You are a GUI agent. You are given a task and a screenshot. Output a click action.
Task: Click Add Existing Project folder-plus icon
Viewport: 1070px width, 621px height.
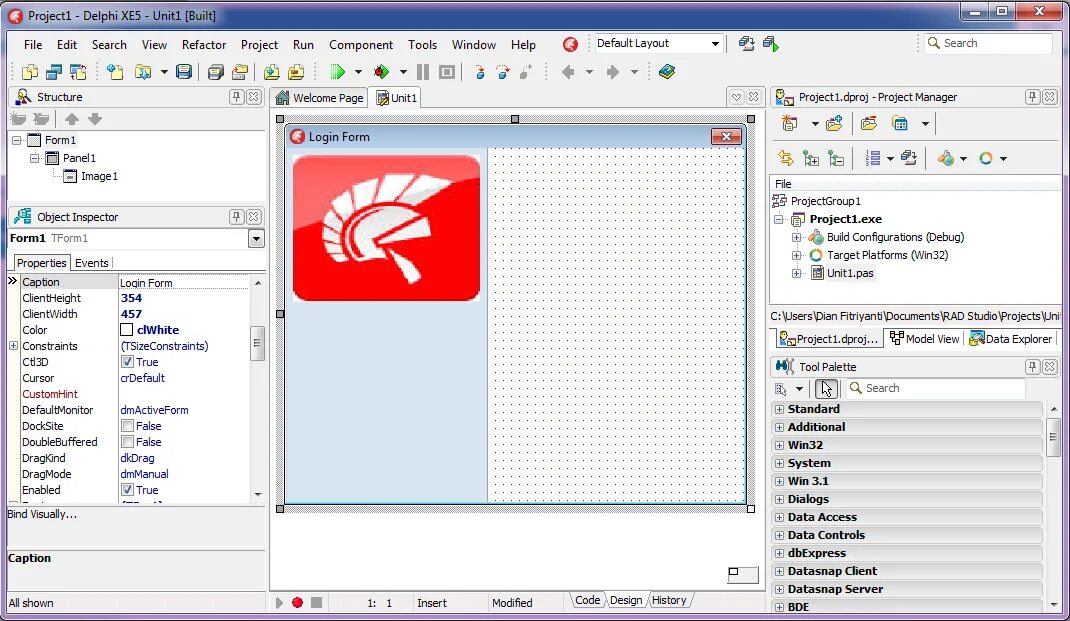pos(834,124)
